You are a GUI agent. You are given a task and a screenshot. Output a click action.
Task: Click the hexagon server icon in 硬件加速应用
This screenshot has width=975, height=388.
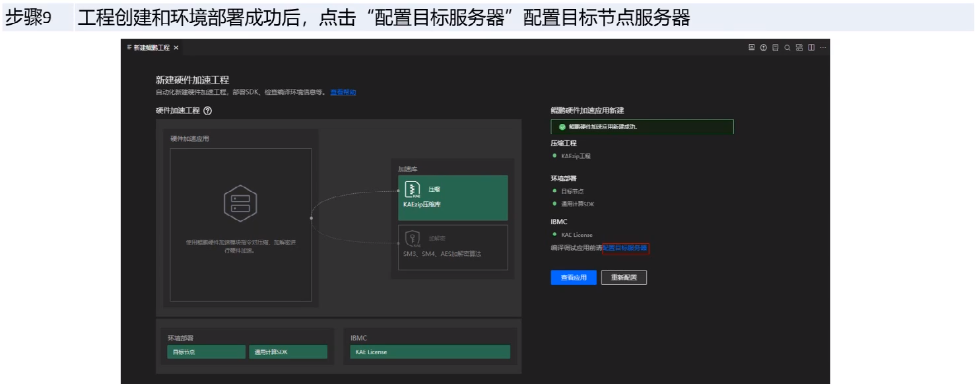(x=241, y=203)
